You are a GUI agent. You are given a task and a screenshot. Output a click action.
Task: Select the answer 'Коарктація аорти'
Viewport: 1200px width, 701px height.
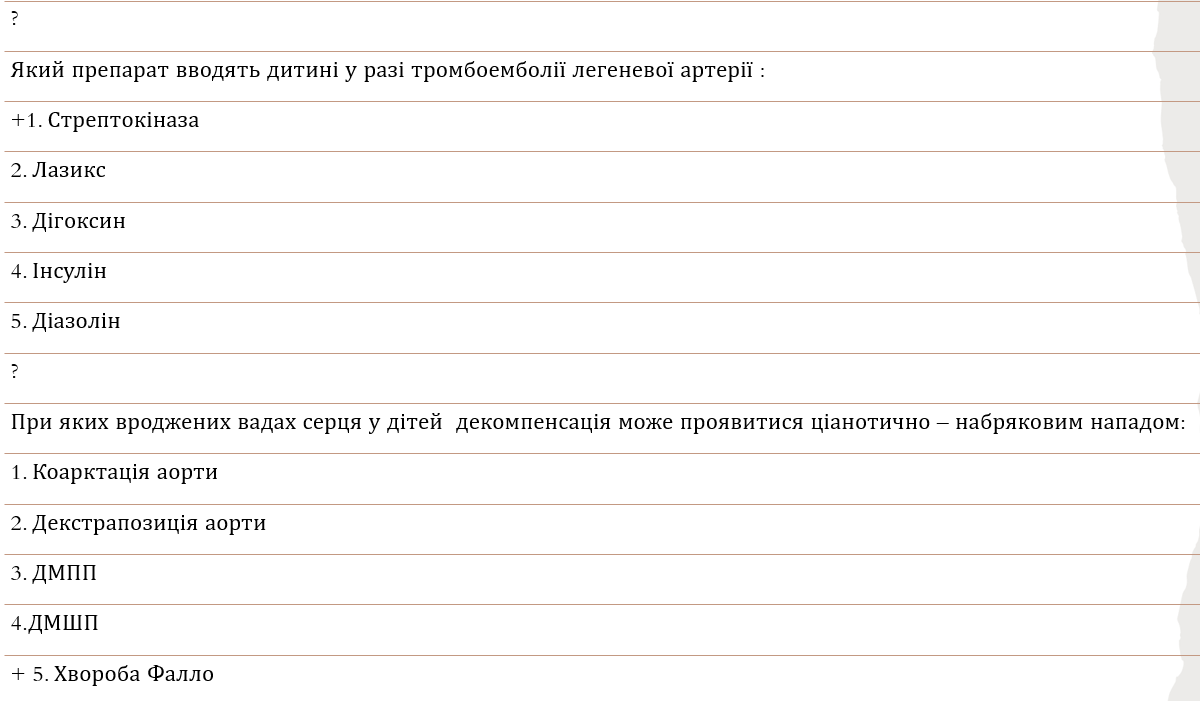click(x=125, y=472)
